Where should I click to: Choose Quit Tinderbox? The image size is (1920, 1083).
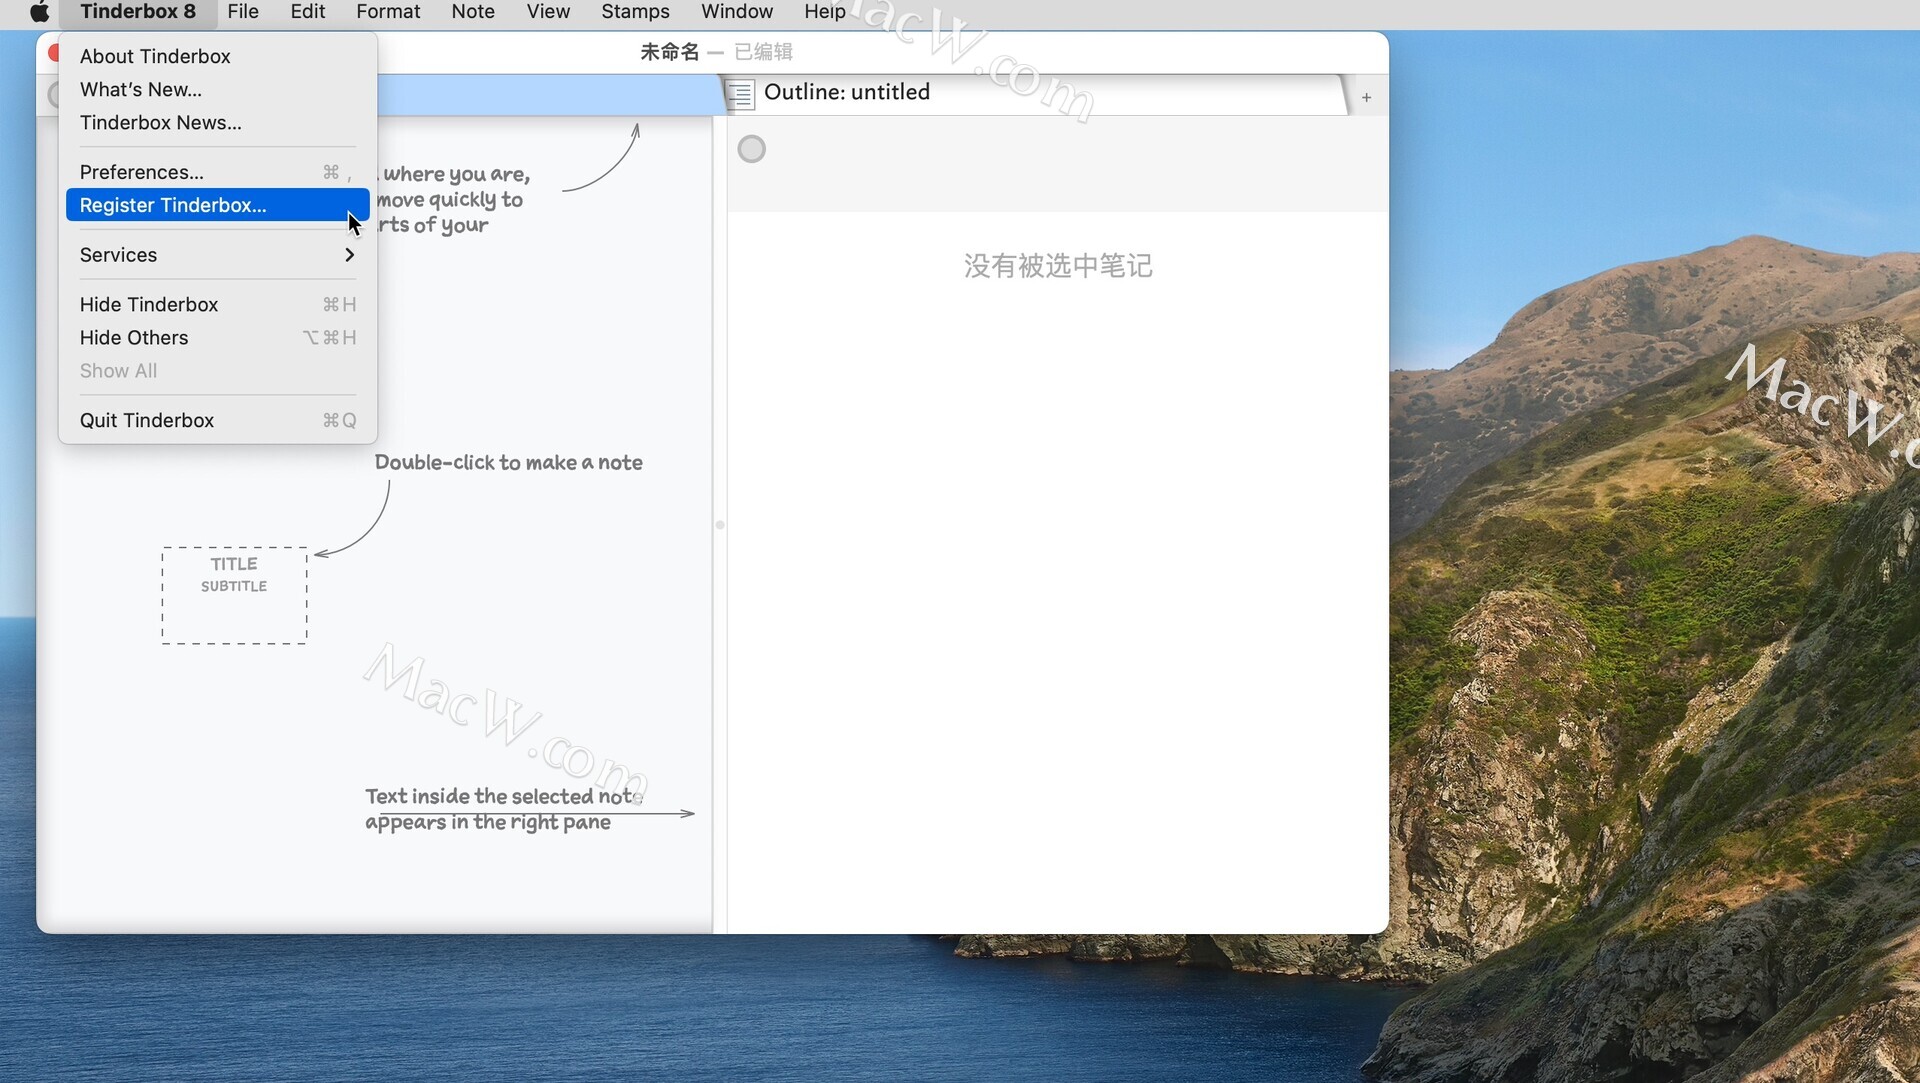(217, 420)
